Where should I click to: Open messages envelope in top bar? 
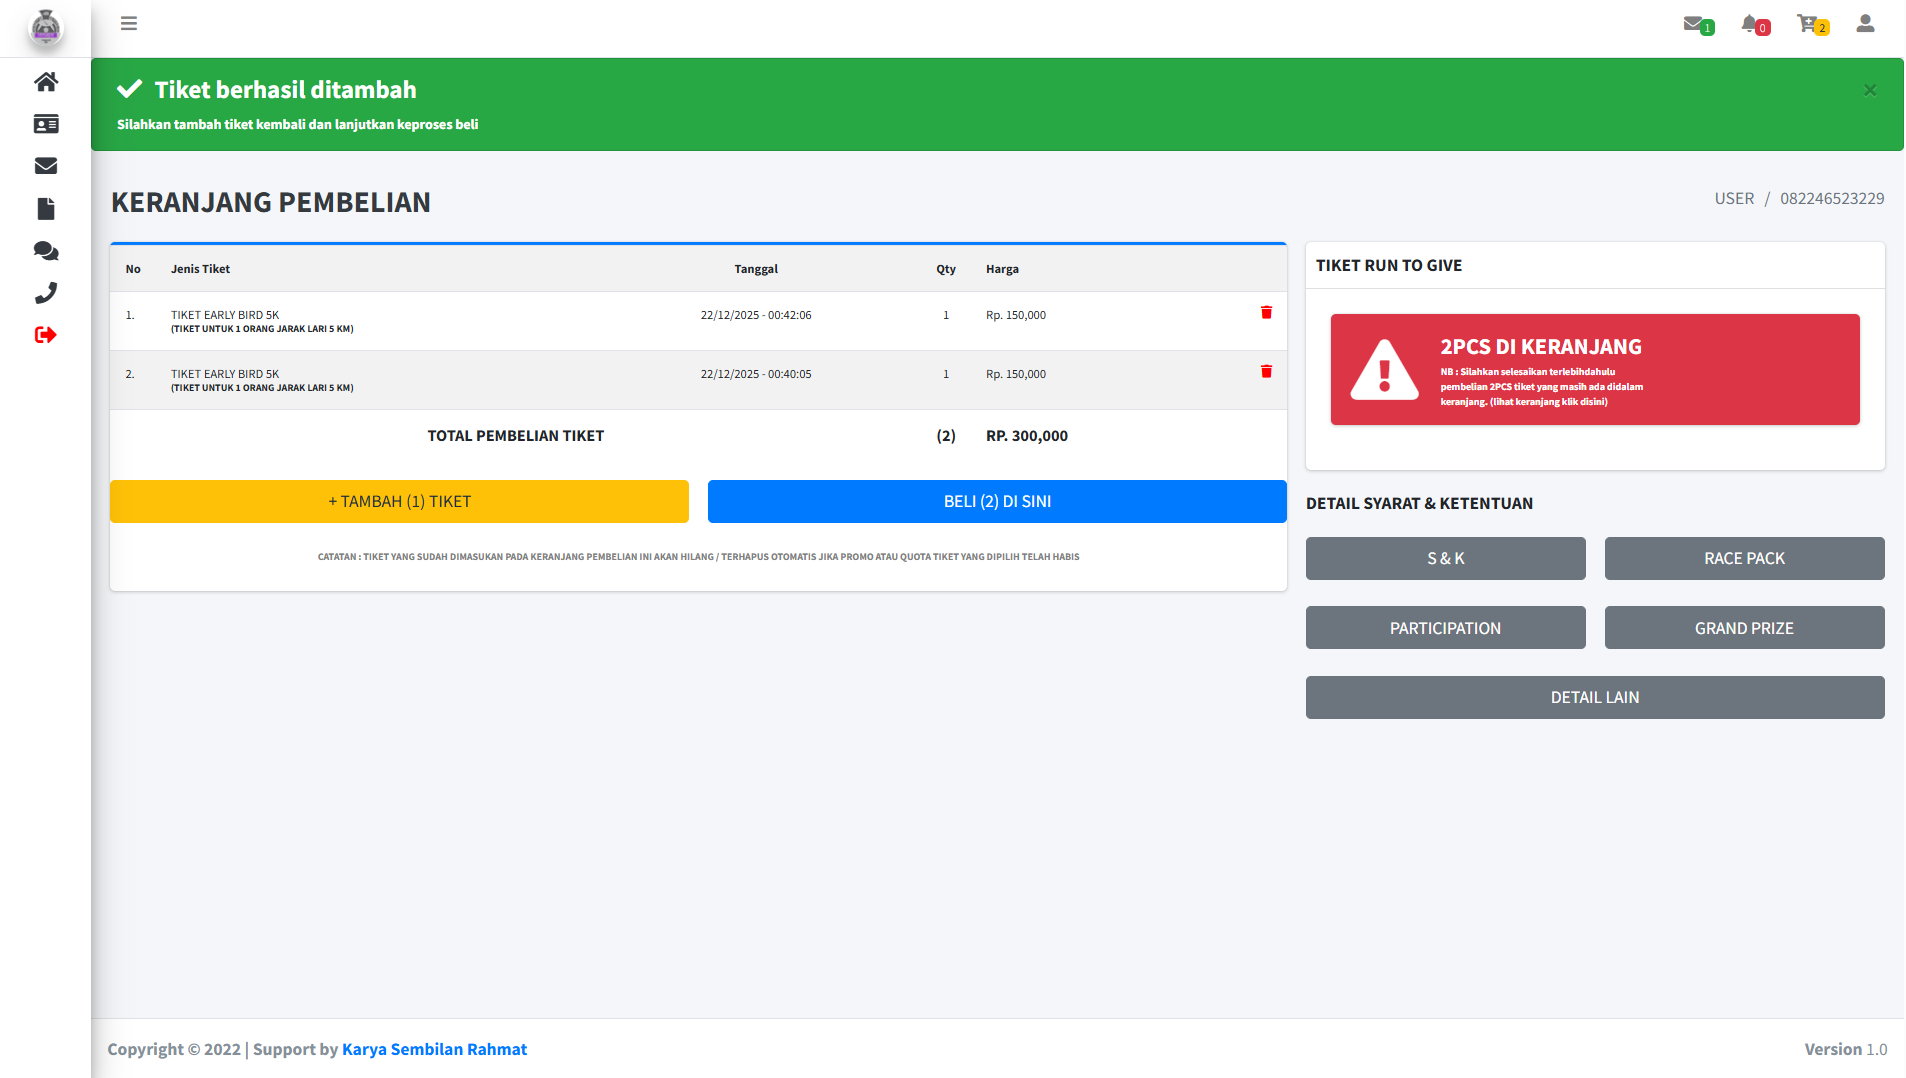coord(1696,24)
